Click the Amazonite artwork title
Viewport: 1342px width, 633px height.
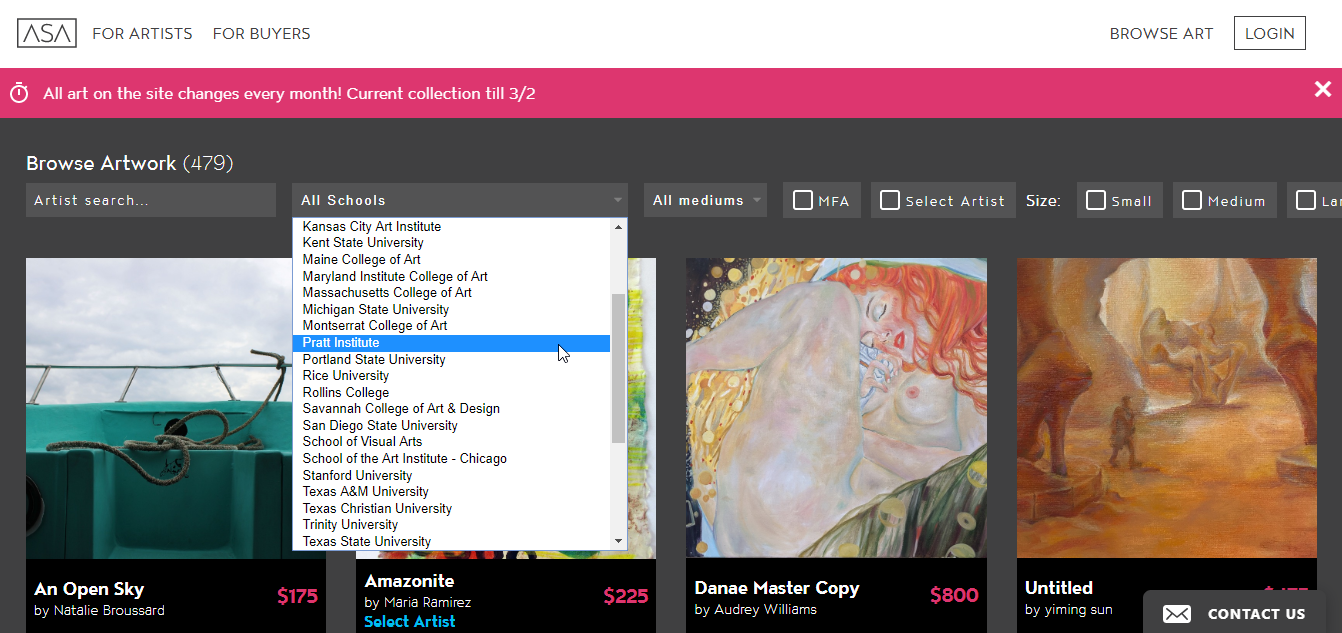[x=409, y=581]
